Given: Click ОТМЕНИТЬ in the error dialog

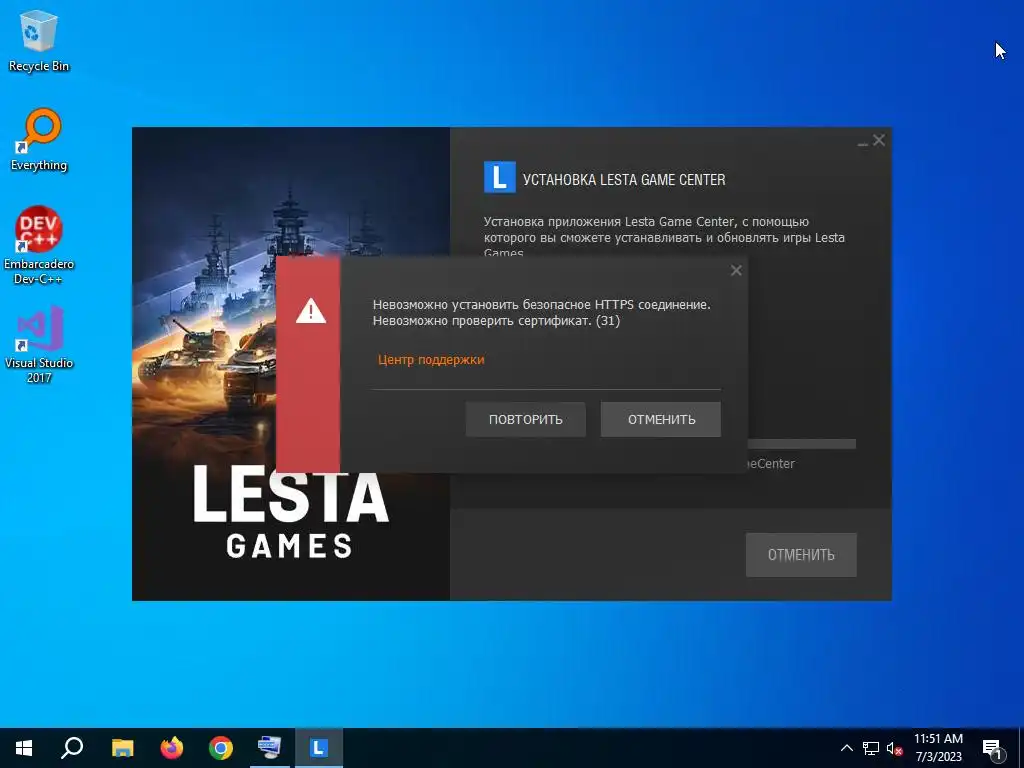Looking at the screenshot, I should (661, 419).
